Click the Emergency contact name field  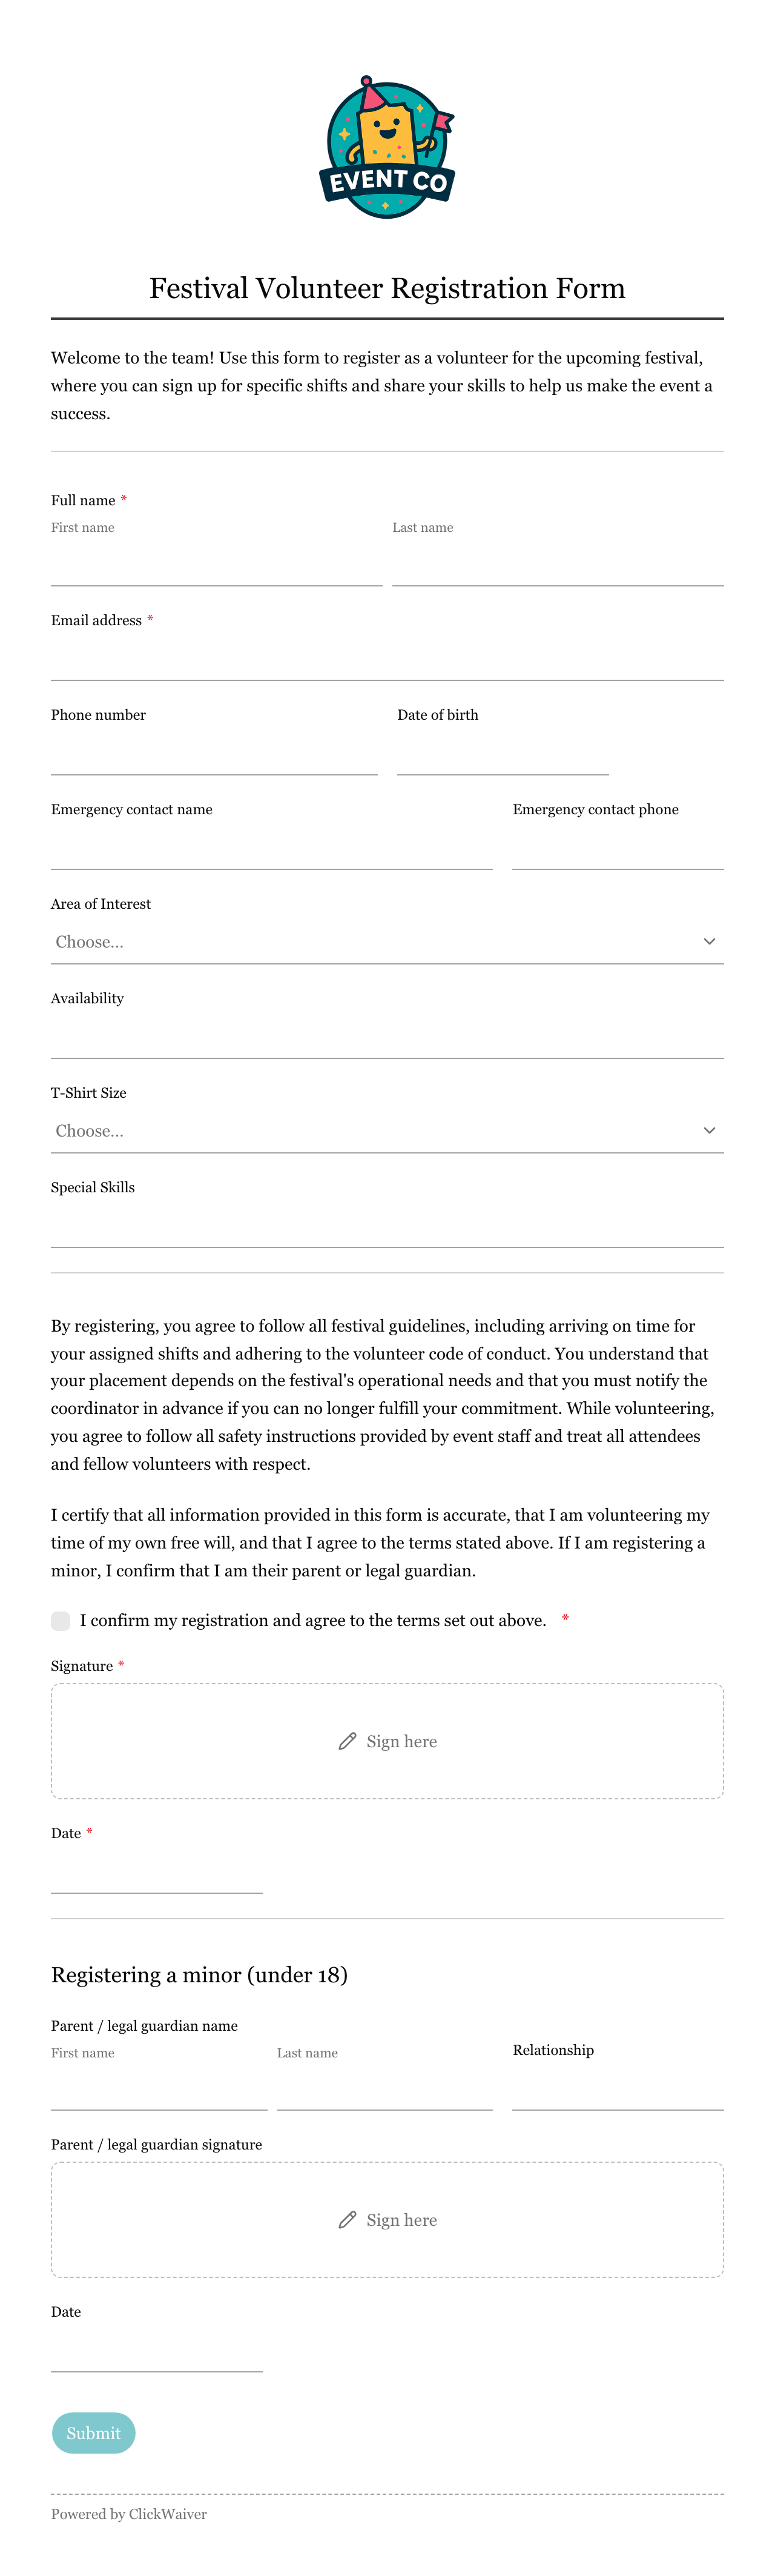pyautogui.click(x=272, y=848)
